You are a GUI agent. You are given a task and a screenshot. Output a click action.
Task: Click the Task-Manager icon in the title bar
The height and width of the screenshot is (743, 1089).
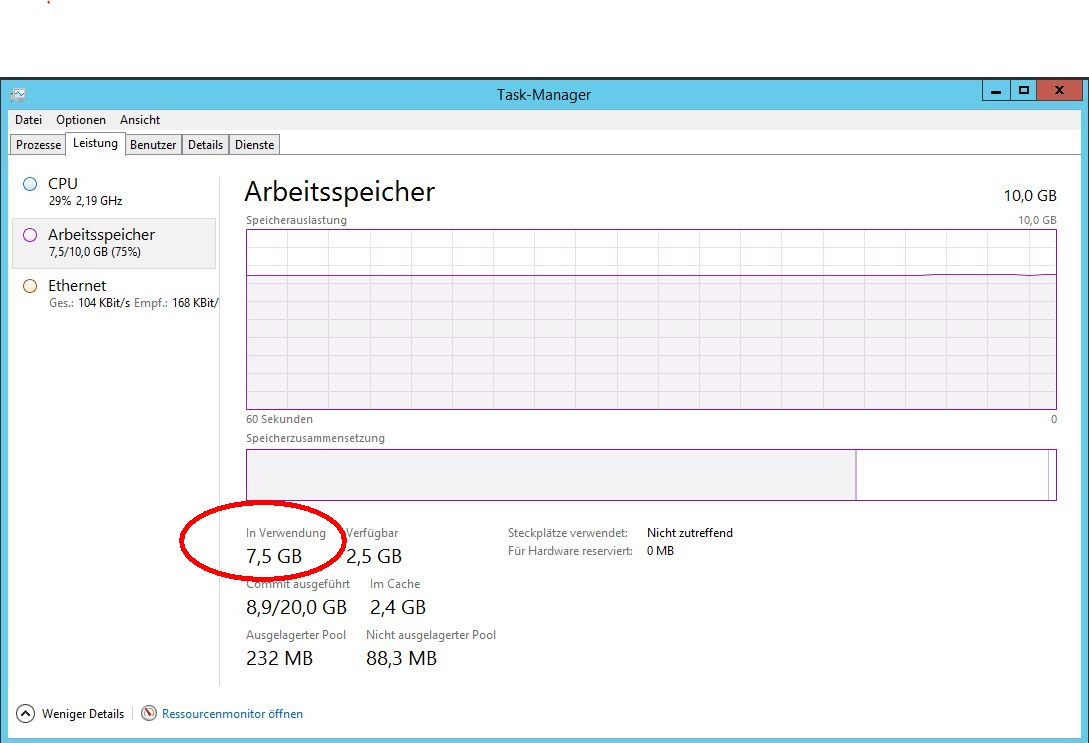(x=16, y=93)
